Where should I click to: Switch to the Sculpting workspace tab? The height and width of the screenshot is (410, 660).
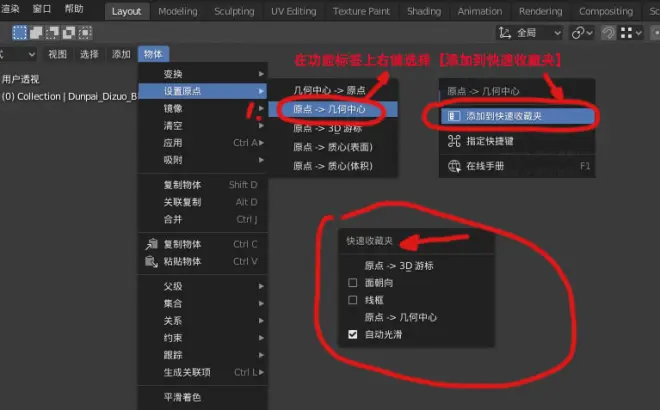tap(234, 11)
